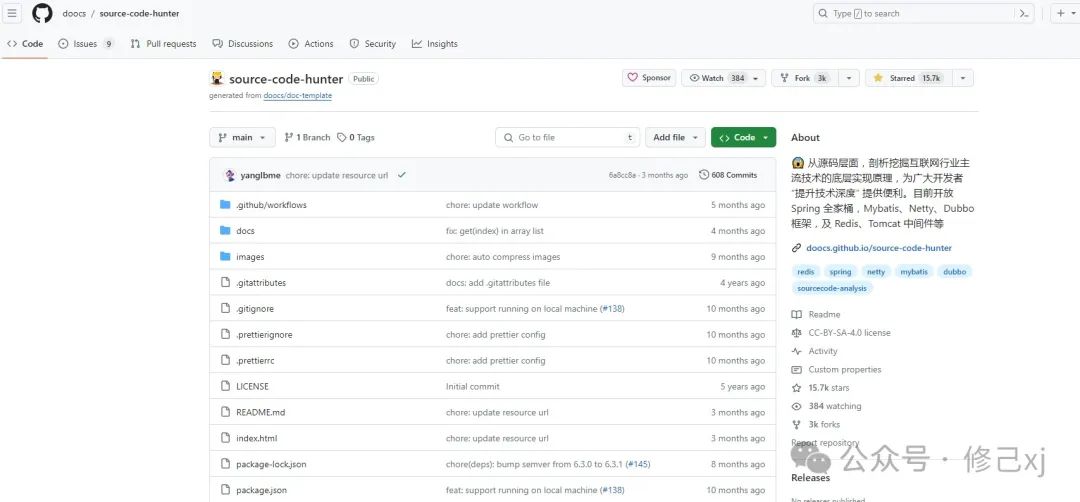1080x502 pixels.
Task: Open the dropdown beside the plus button
Action: pos(1074,13)
